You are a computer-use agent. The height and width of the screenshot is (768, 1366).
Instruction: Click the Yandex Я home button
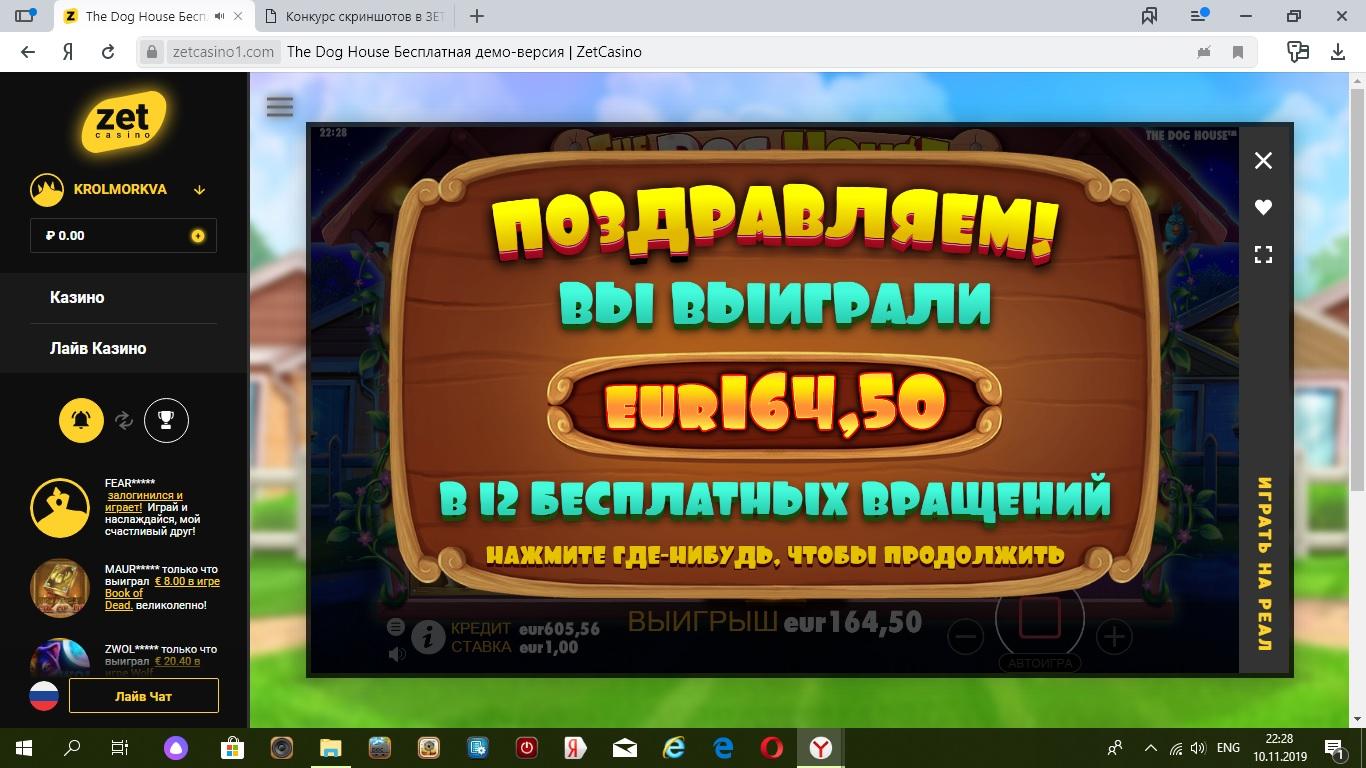[68, 52]
